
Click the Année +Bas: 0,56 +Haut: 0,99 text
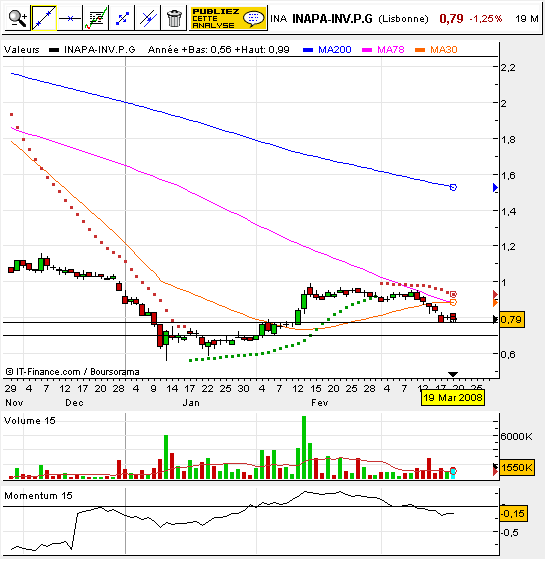point(219,50)
